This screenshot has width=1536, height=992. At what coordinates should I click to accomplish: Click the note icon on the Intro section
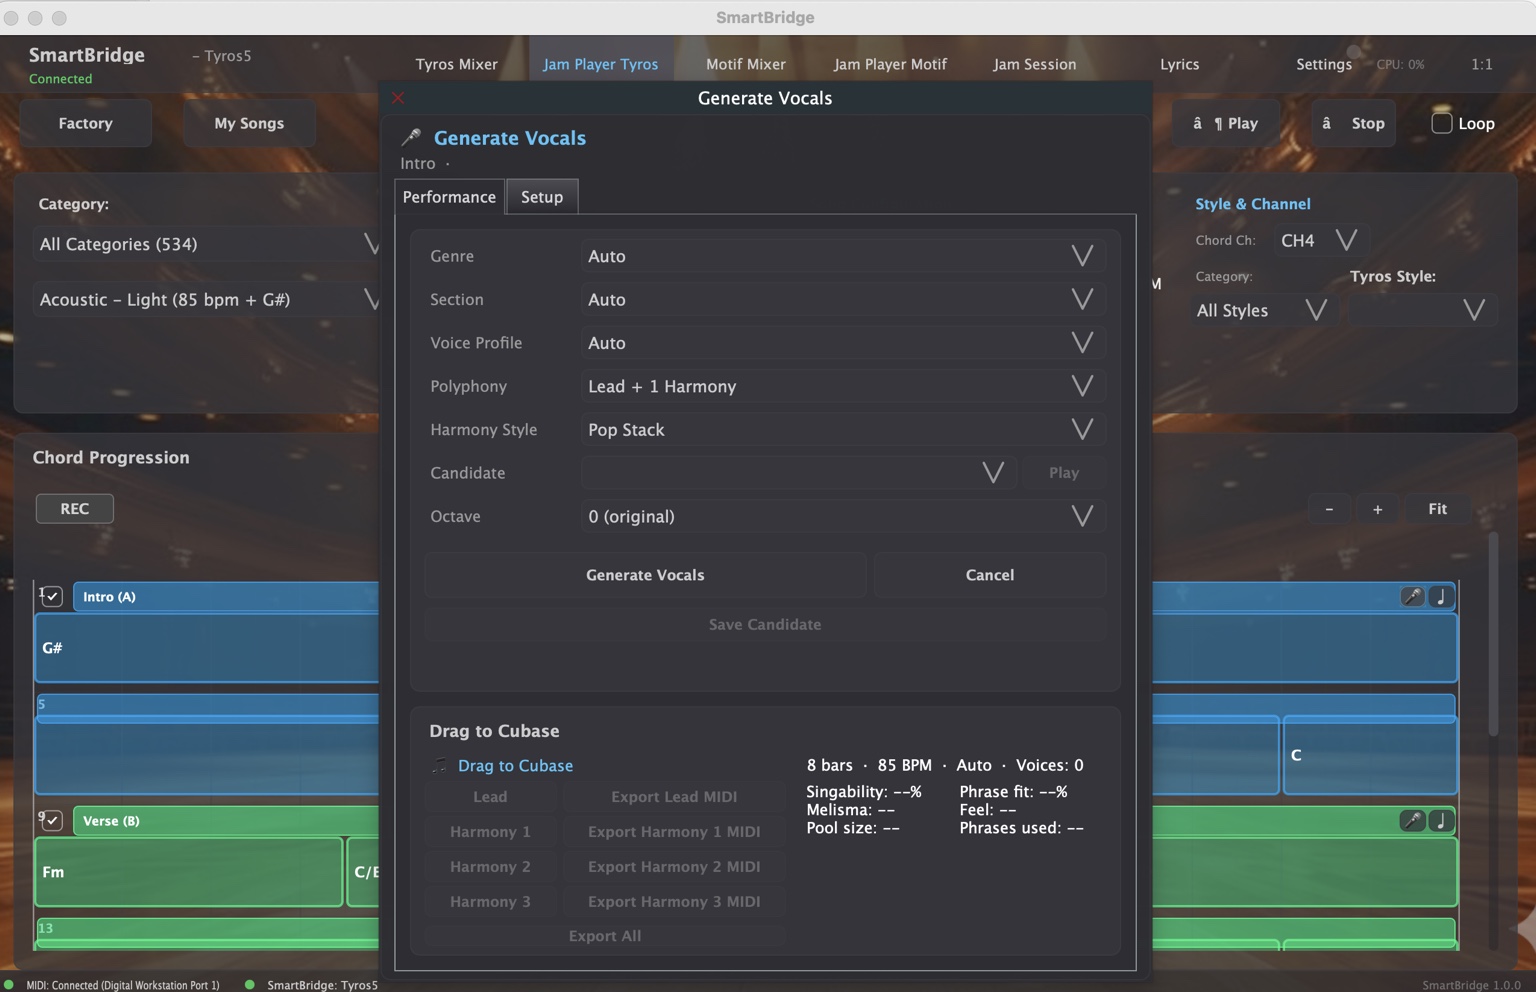click(x=1441, y=597)
